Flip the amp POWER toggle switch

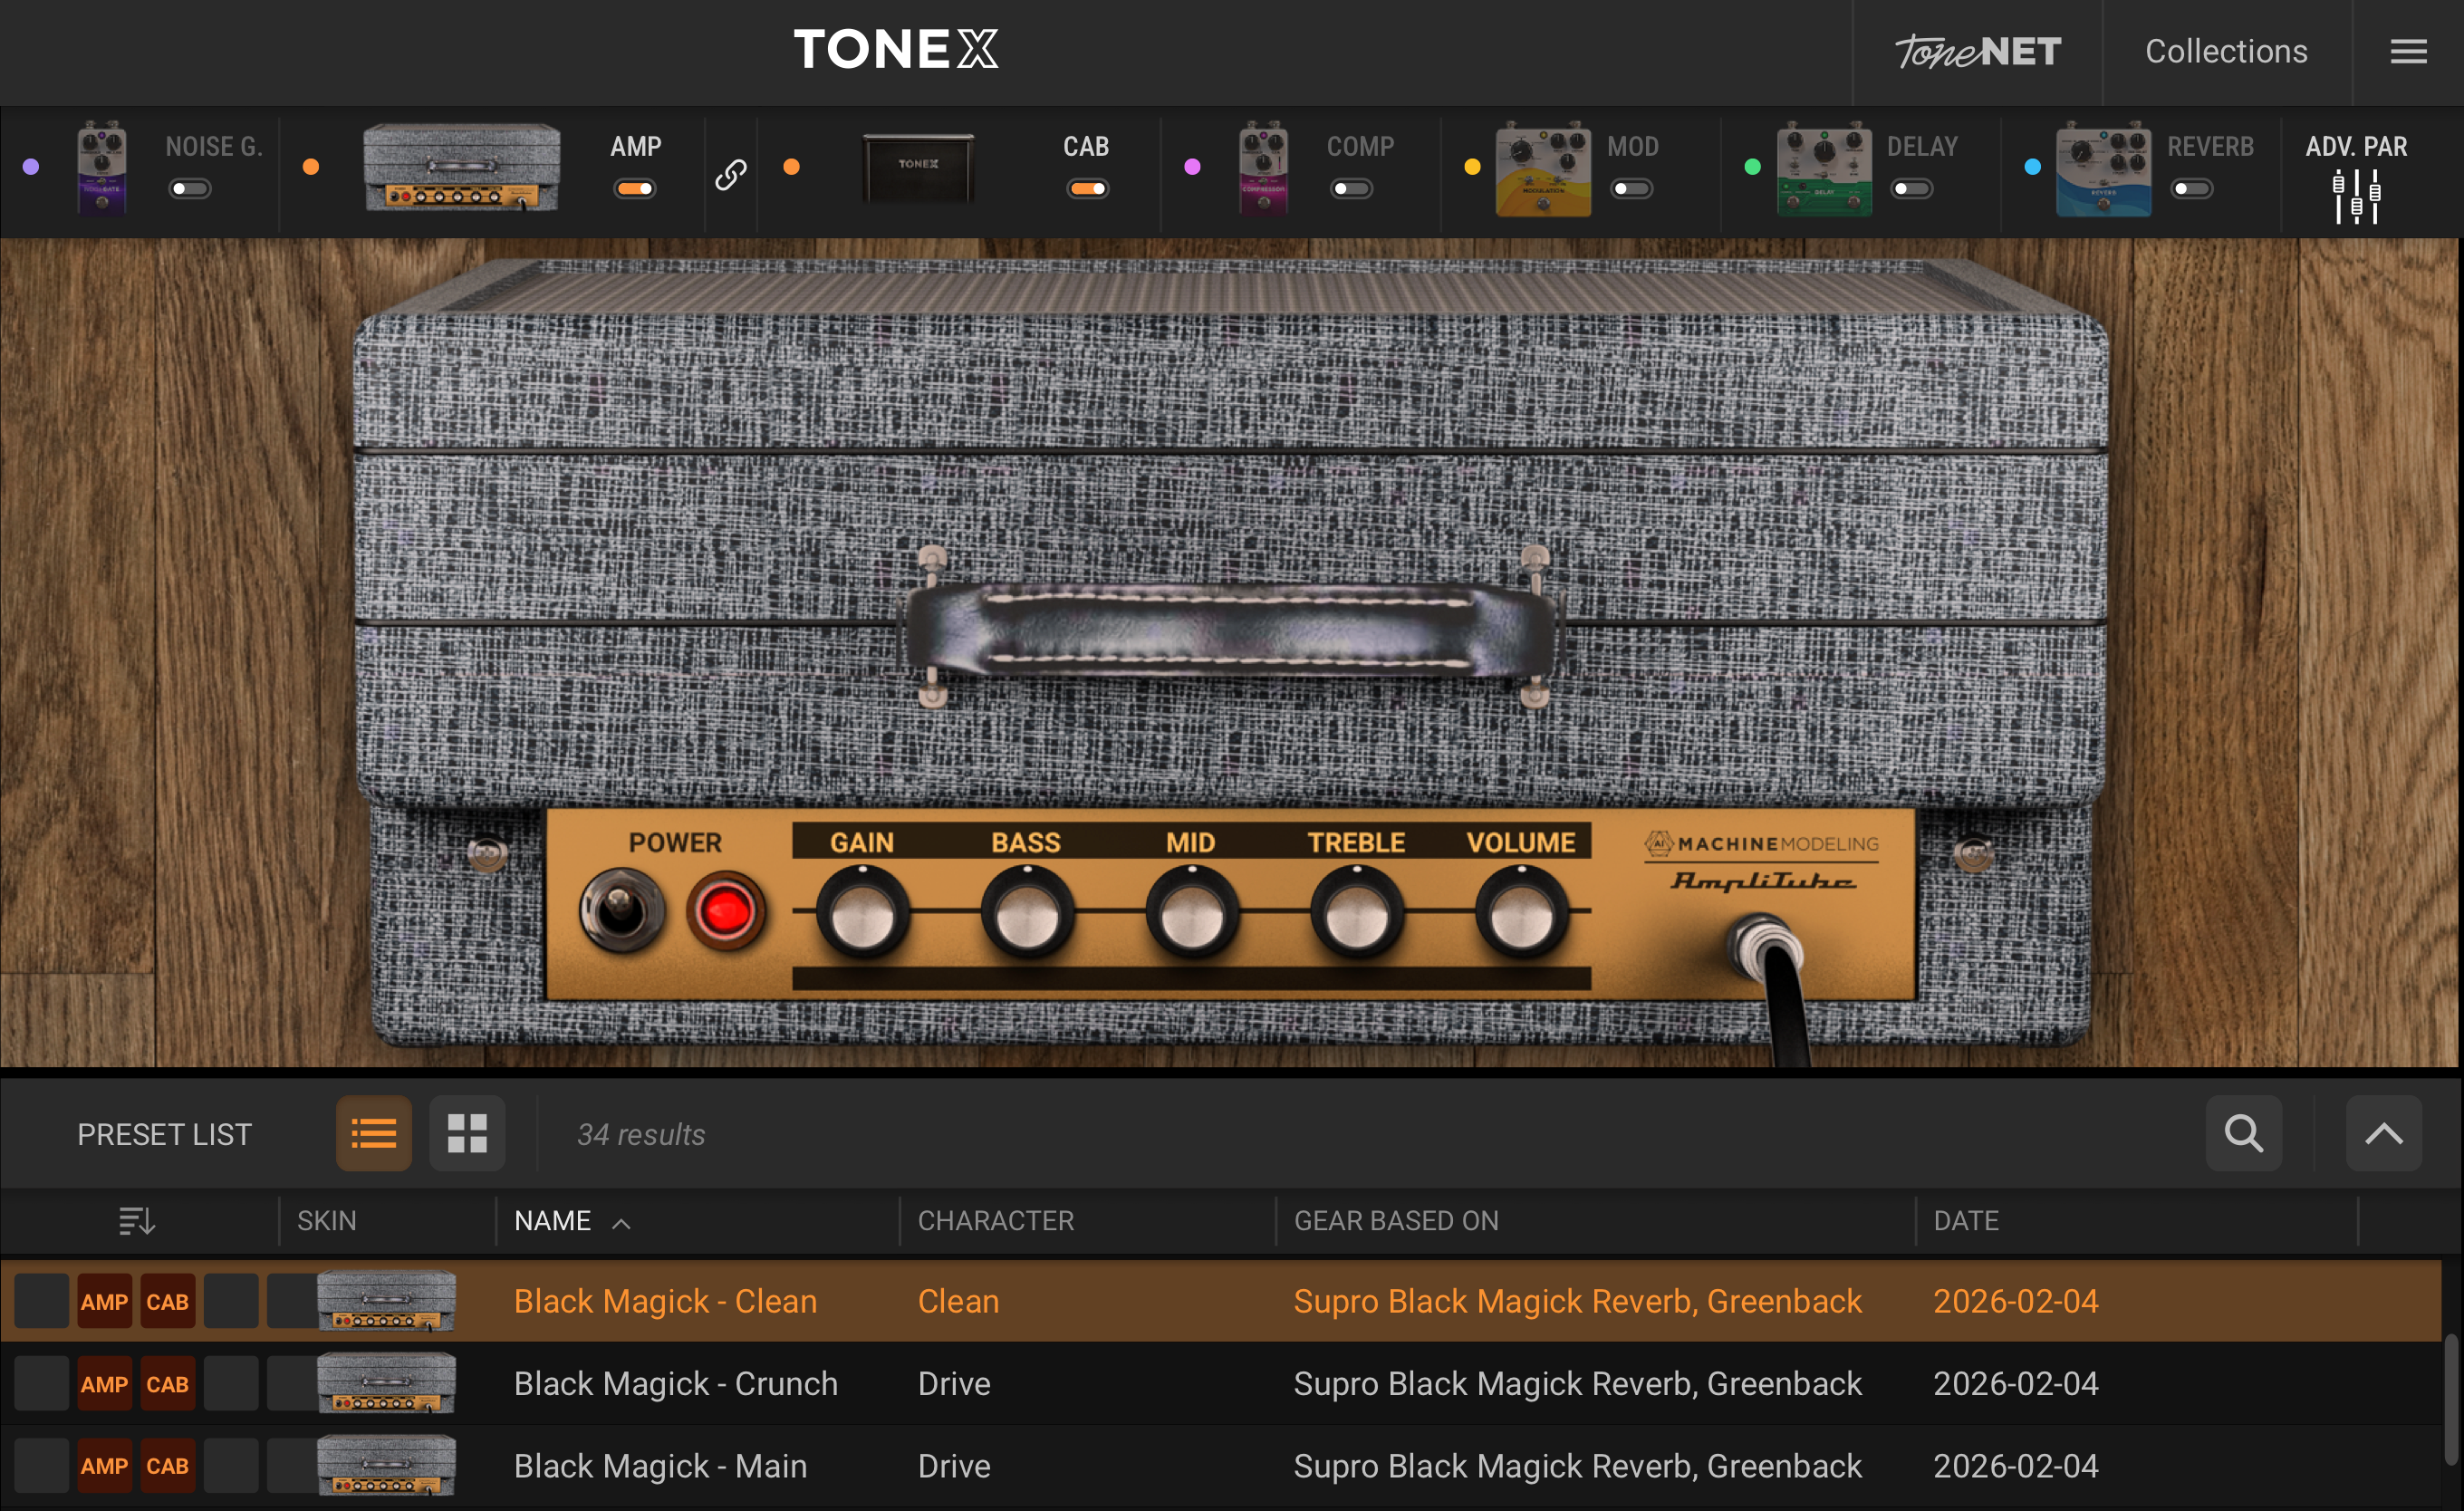(621, 910)
